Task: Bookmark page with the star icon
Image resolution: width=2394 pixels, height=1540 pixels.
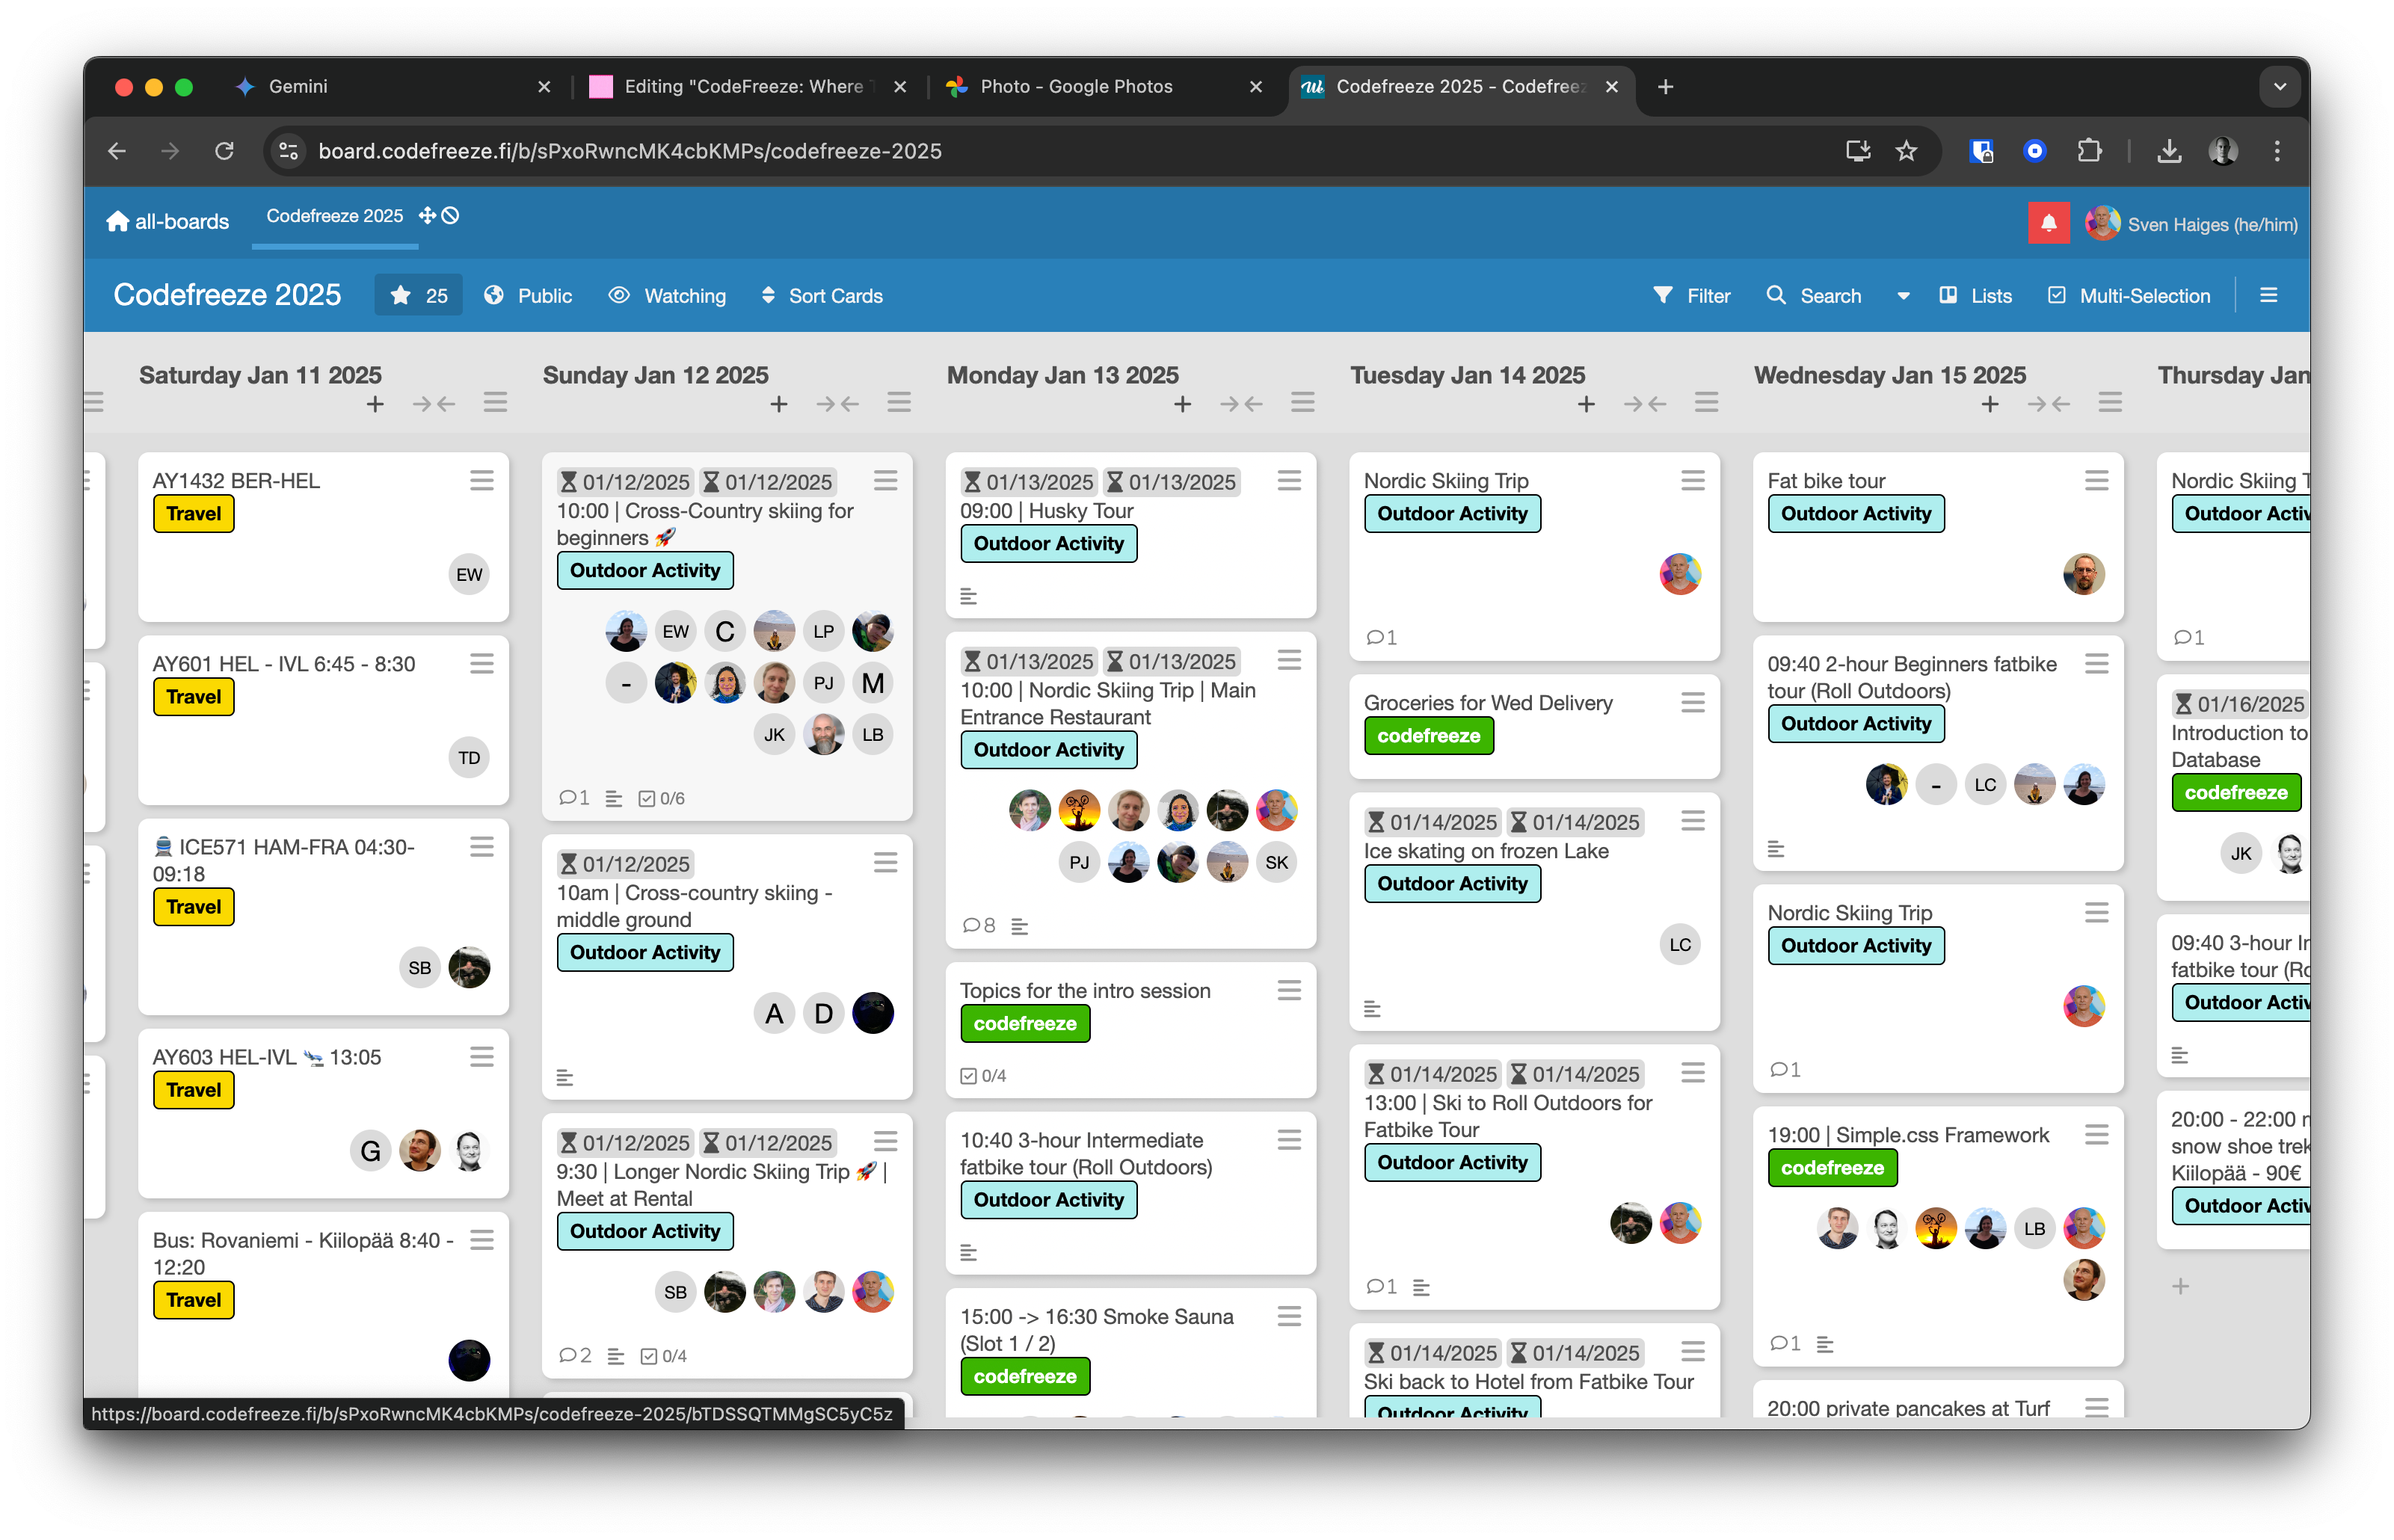Action: pos(1906,151)
